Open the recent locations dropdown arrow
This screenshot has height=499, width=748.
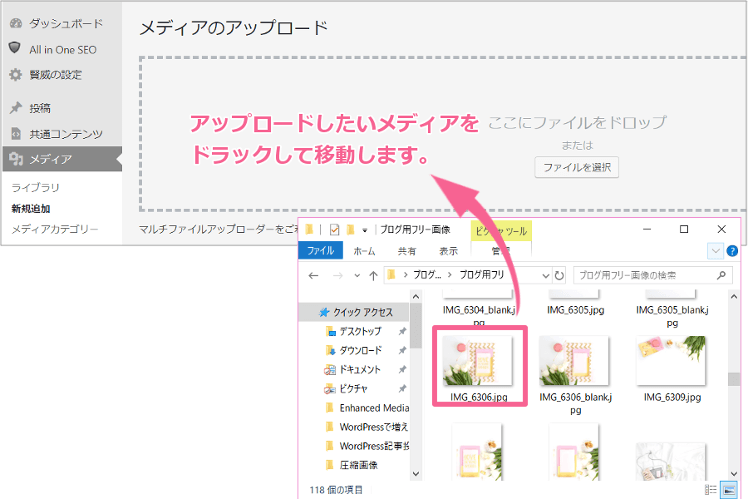tap(357, 276)
